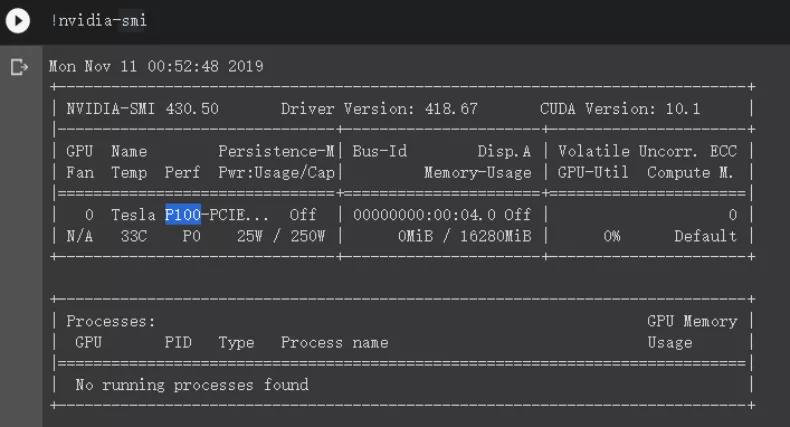Click the Tesla GPU name

click(x=133, y=215)
